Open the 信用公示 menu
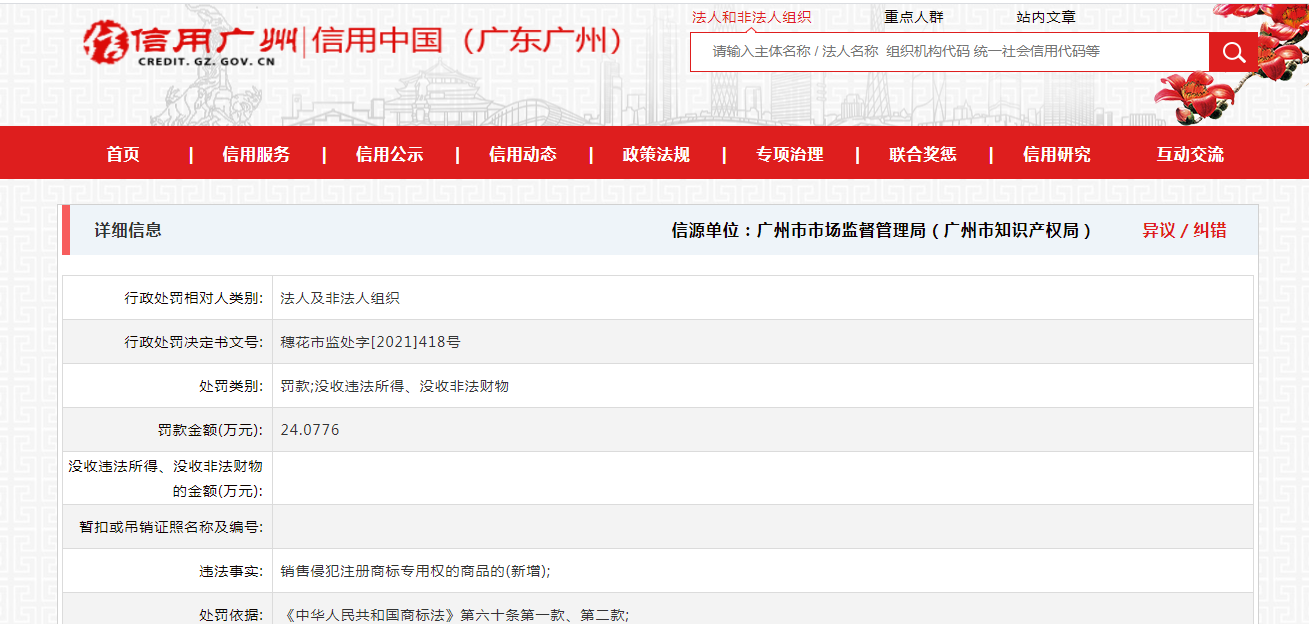The image size is (1309, 624). 389,154
